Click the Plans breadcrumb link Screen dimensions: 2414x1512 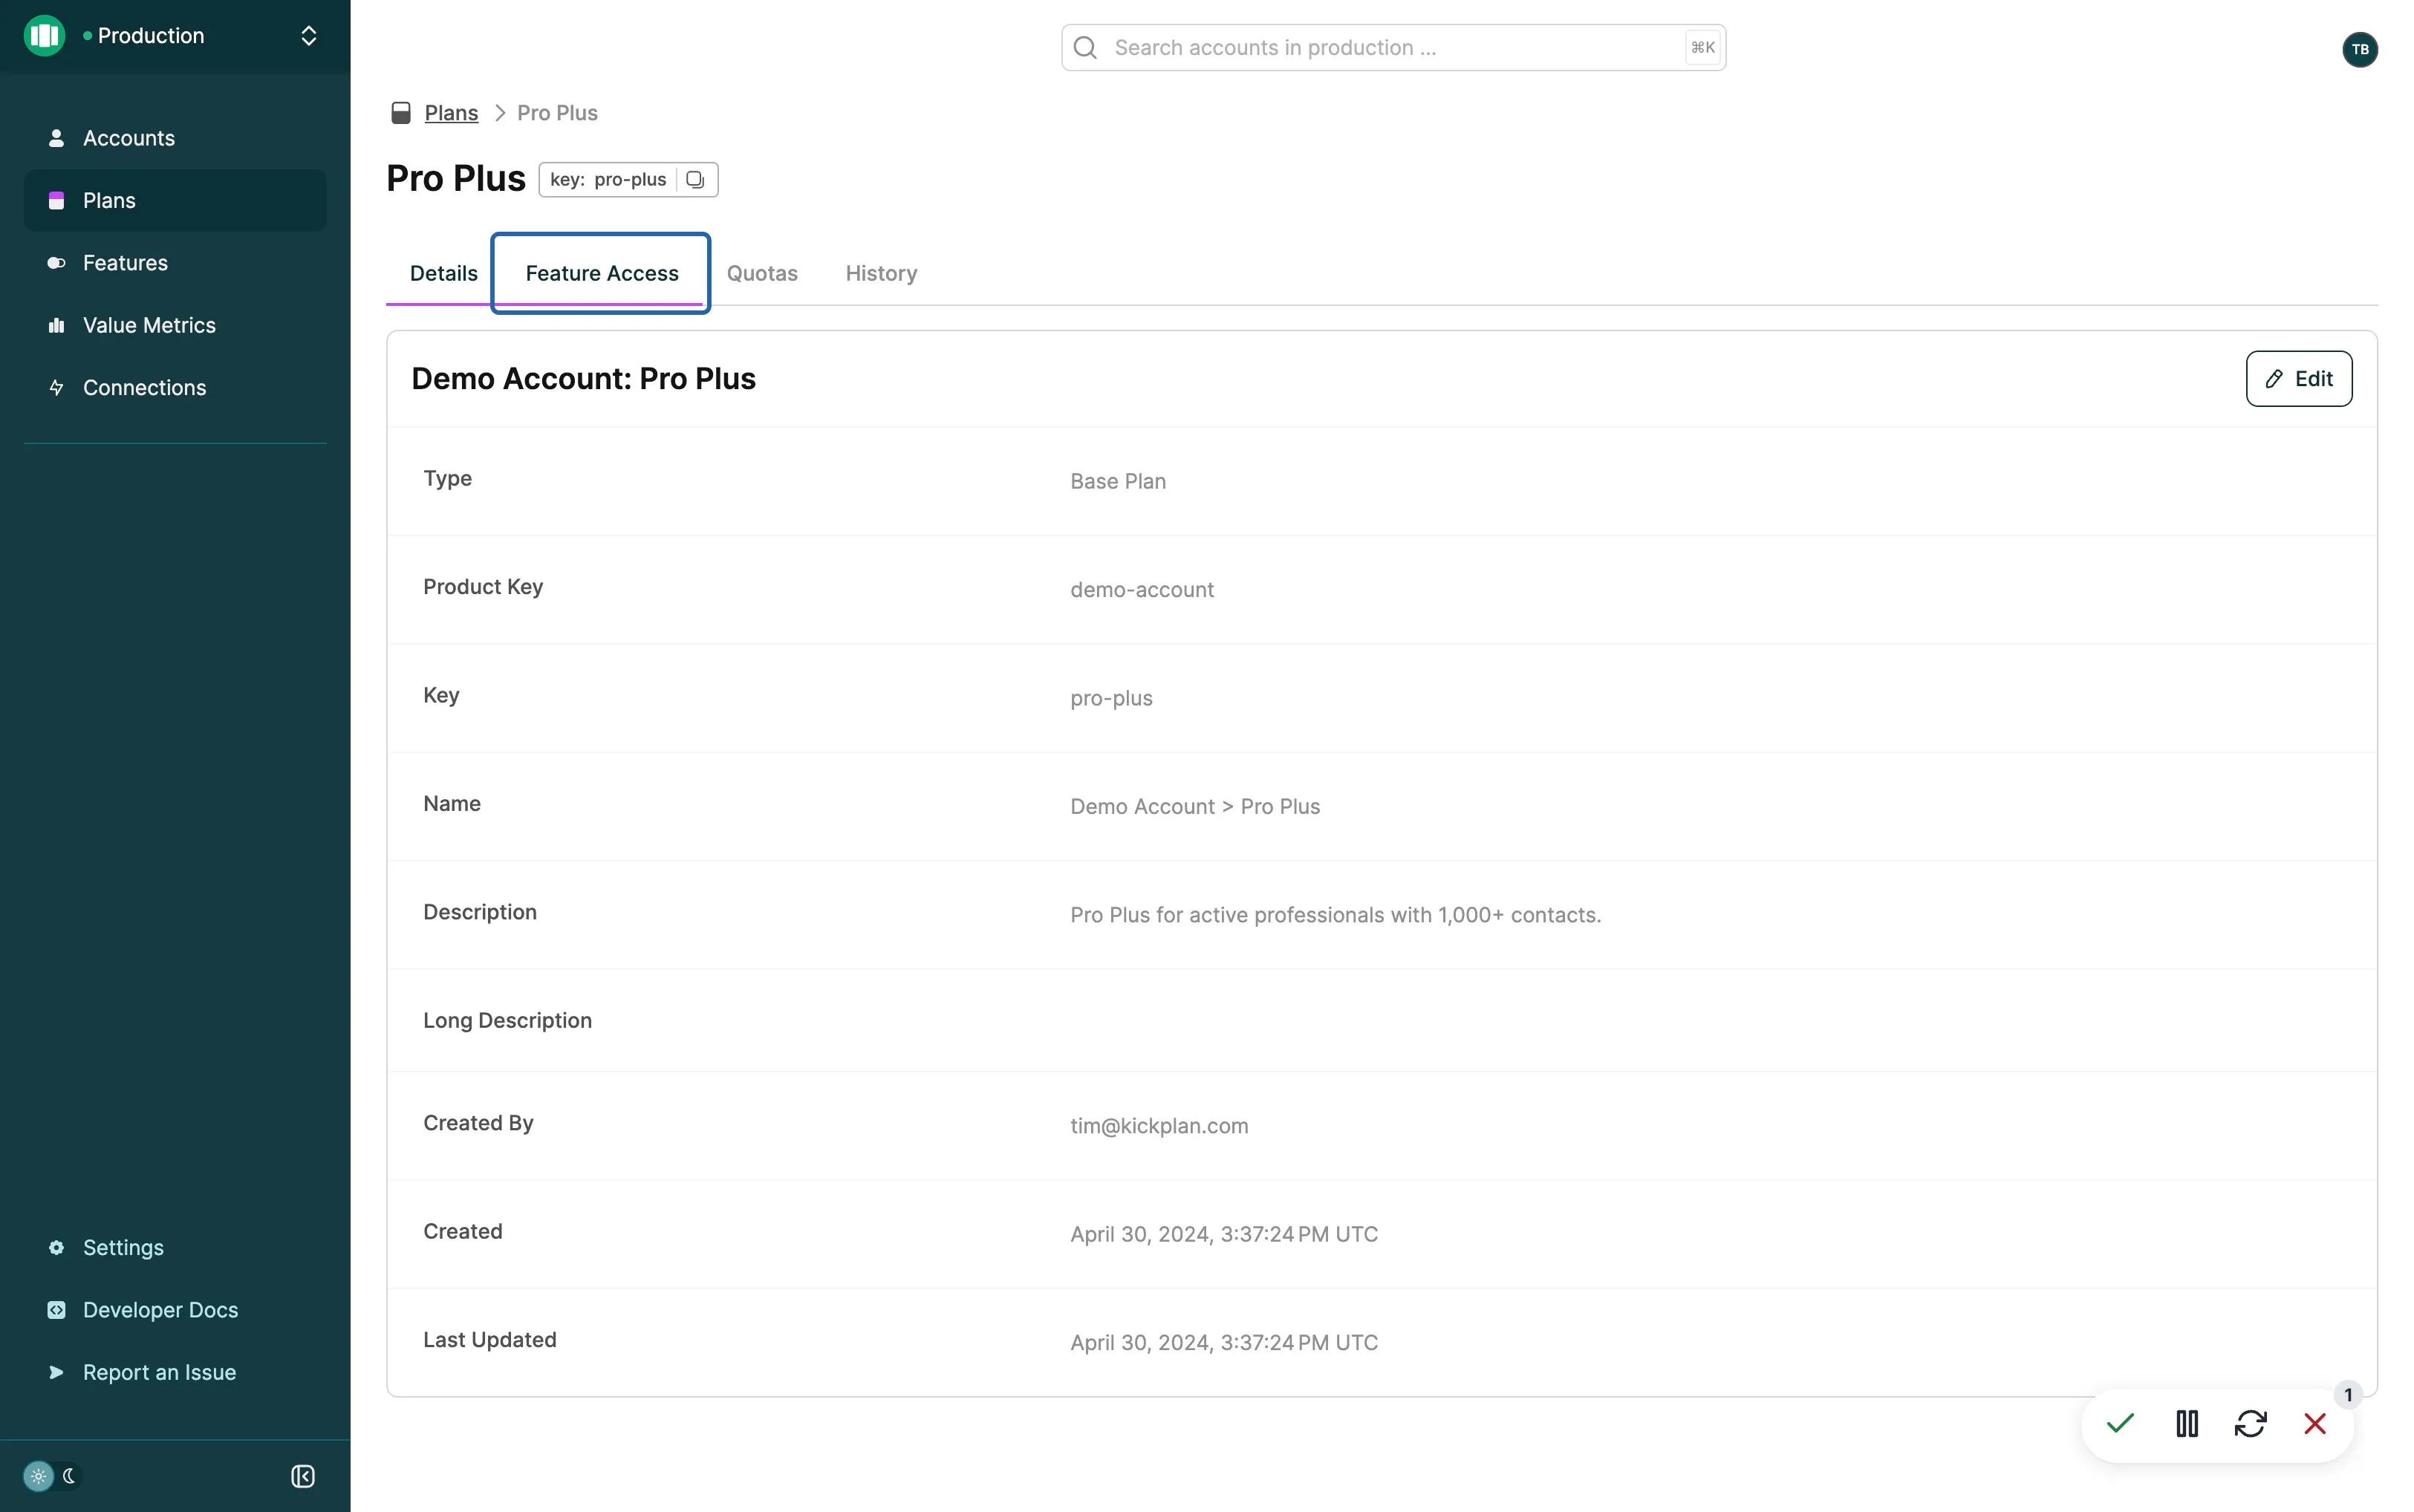(451, 113)
